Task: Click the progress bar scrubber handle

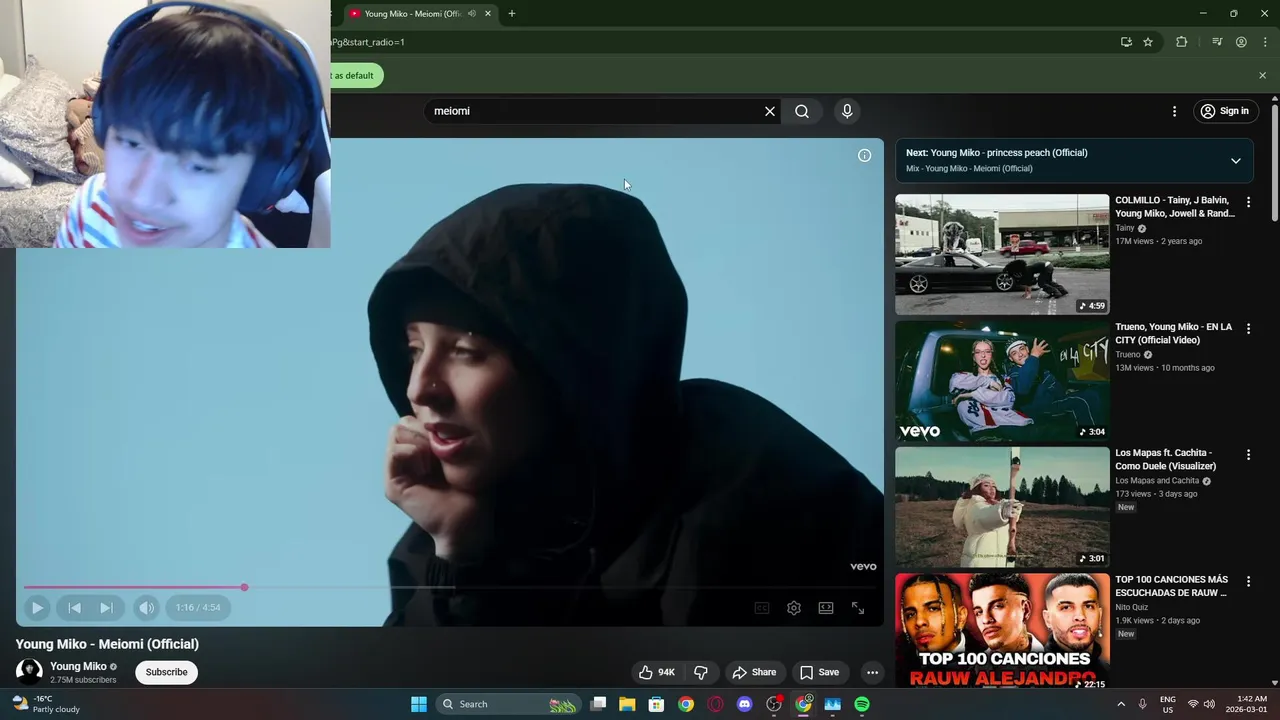Action: [244, 587]
